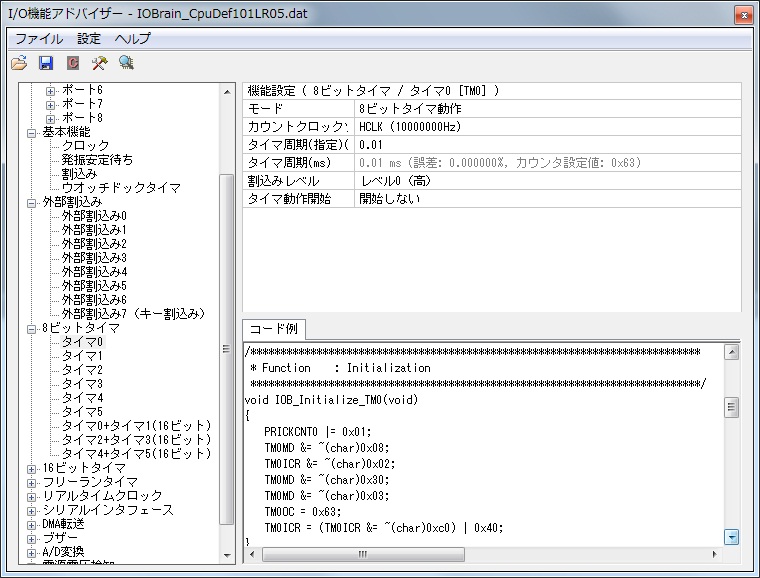The width and height of the screenshot is (760, 578).
Task: Expand the DMA転送 tree node
Action: coord(31,525)
